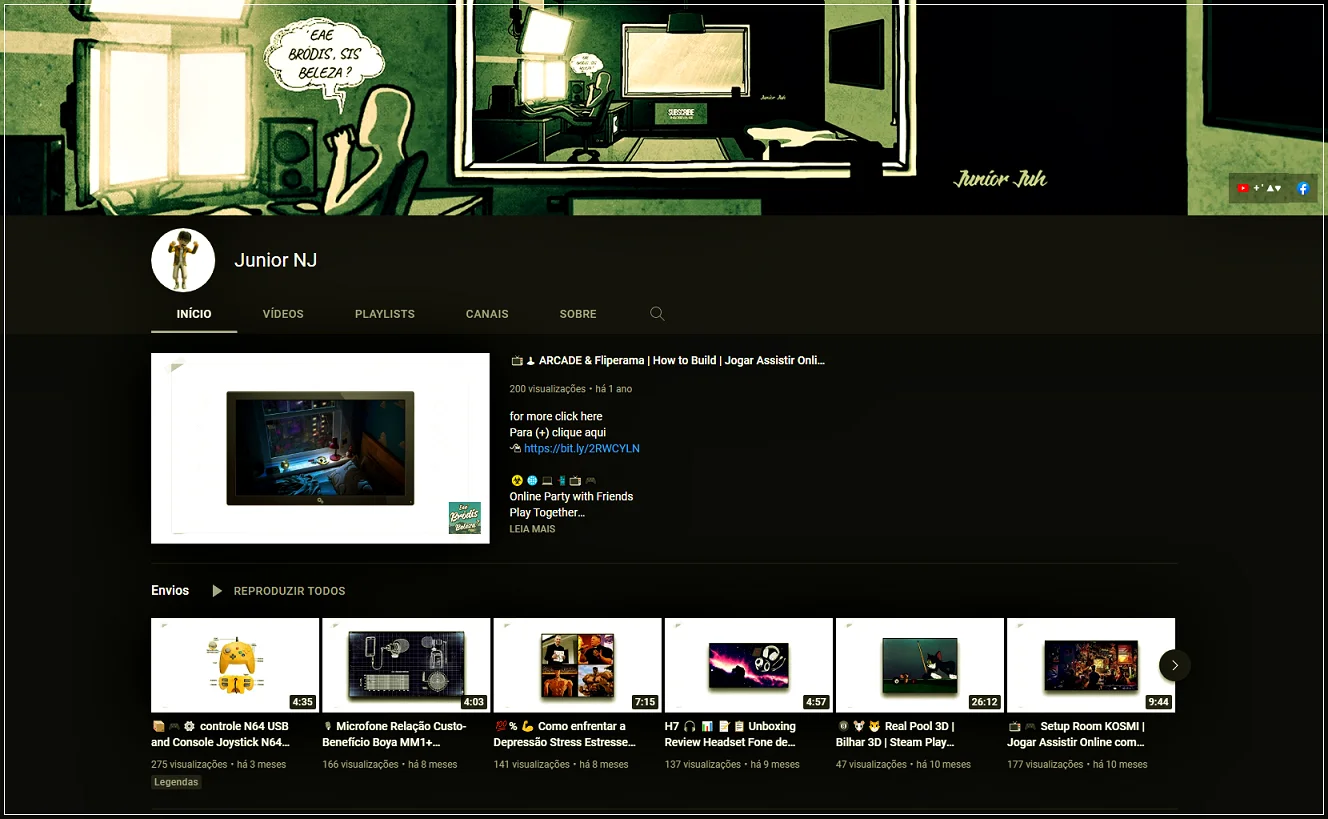Viewport: 1328px width, 819px height.
Task: Click '47 visualizações • há 10 meses' text
Action: tap(904, 765)
